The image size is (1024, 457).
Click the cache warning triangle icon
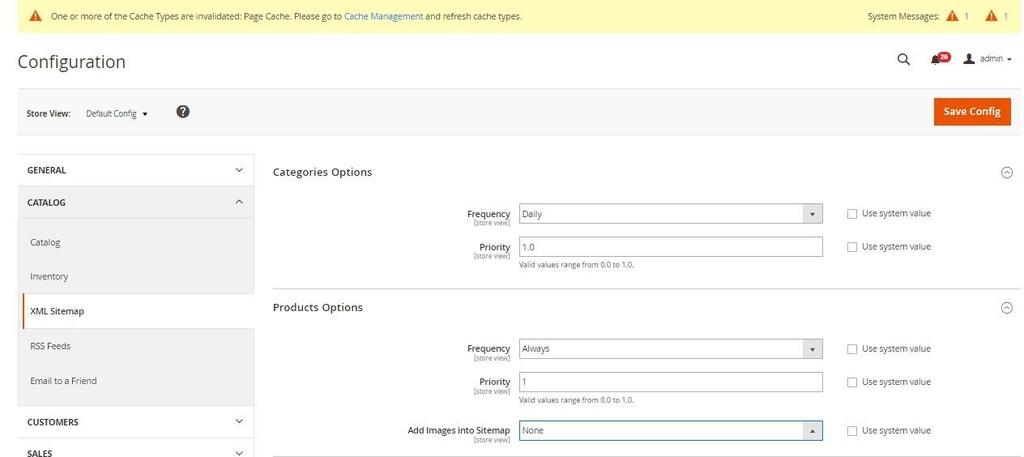click(36, 16)
